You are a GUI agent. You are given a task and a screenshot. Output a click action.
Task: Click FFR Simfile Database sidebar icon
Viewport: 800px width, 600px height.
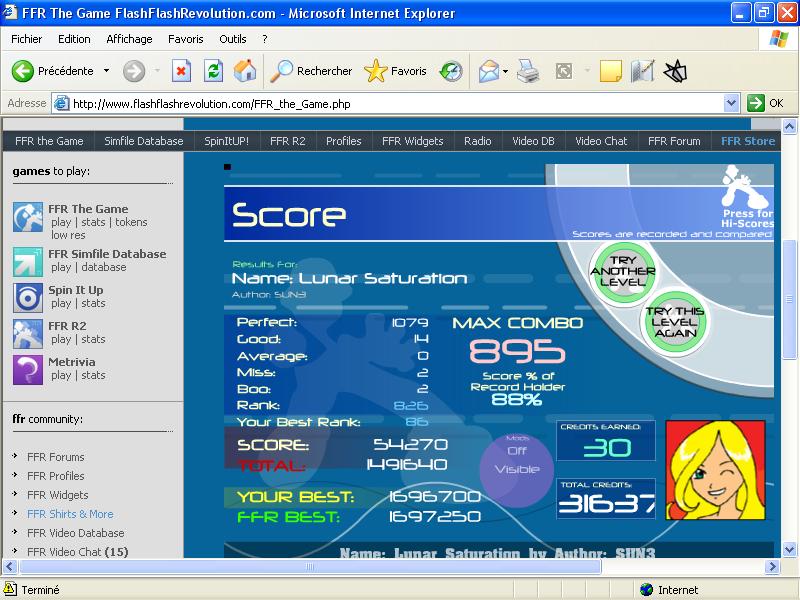point(28,262)
